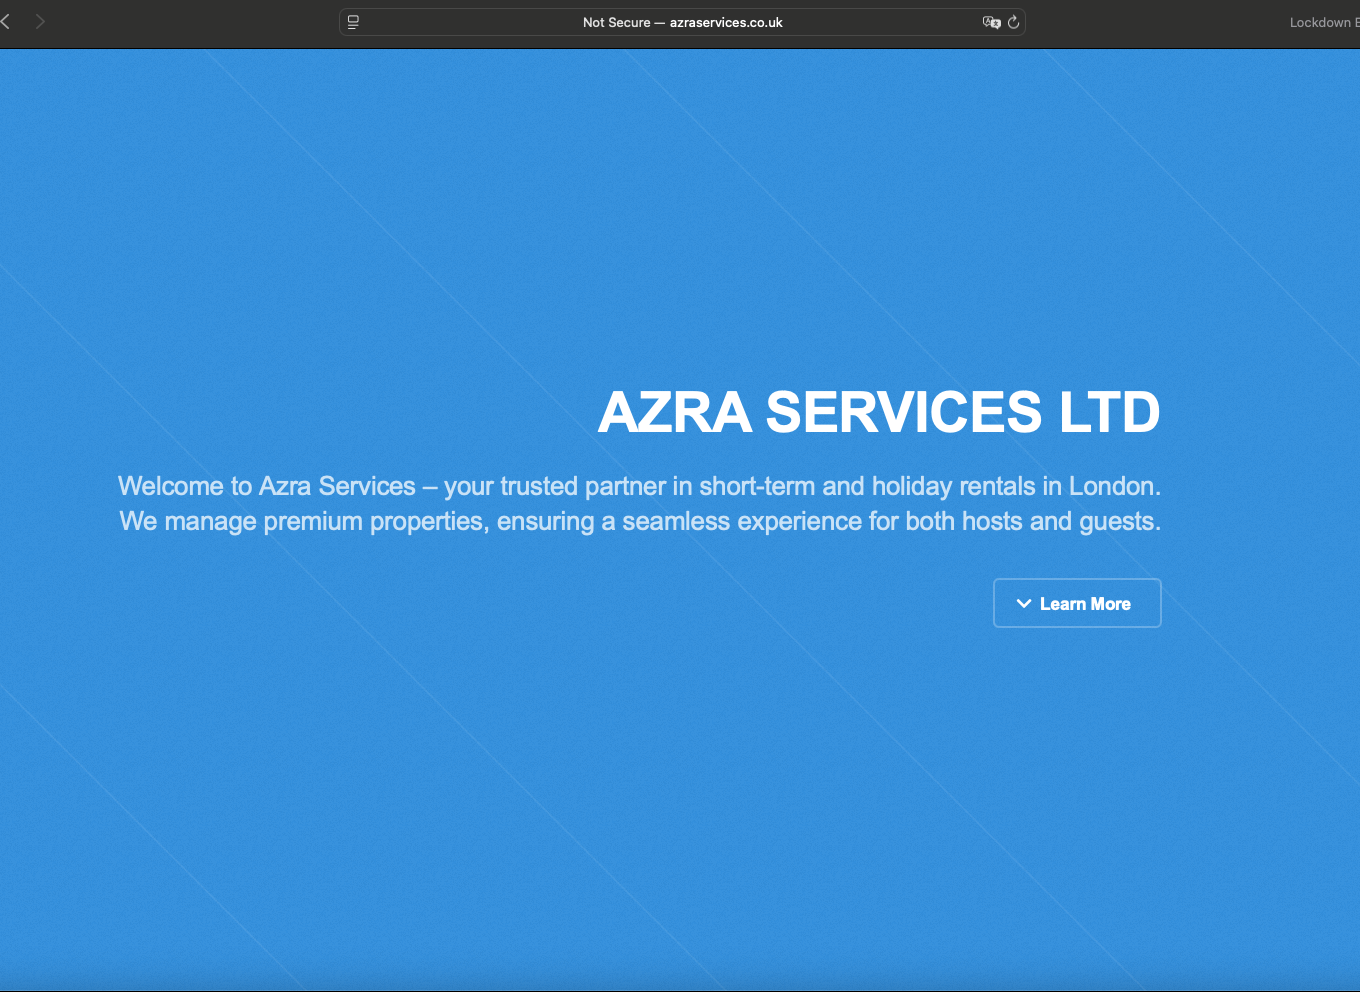Click the AZRA SERVICES LTD heading

click(878, 412)
